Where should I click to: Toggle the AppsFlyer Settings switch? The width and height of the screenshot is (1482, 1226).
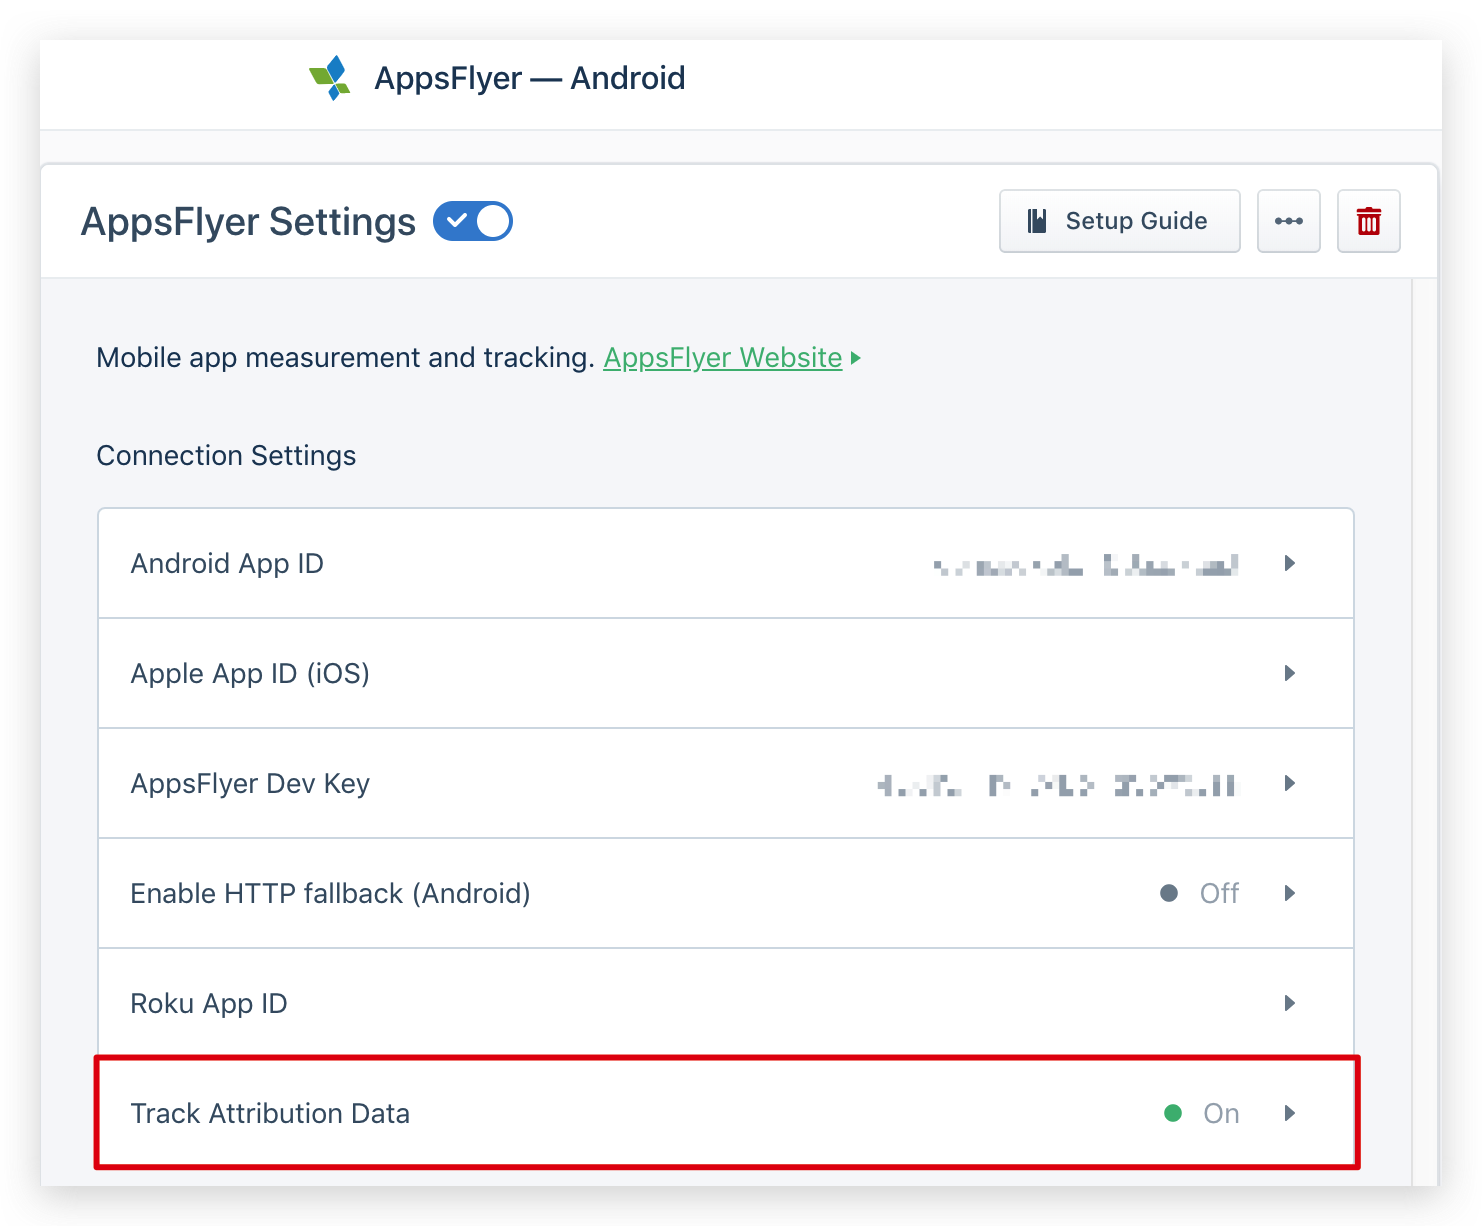click(473, 221)
